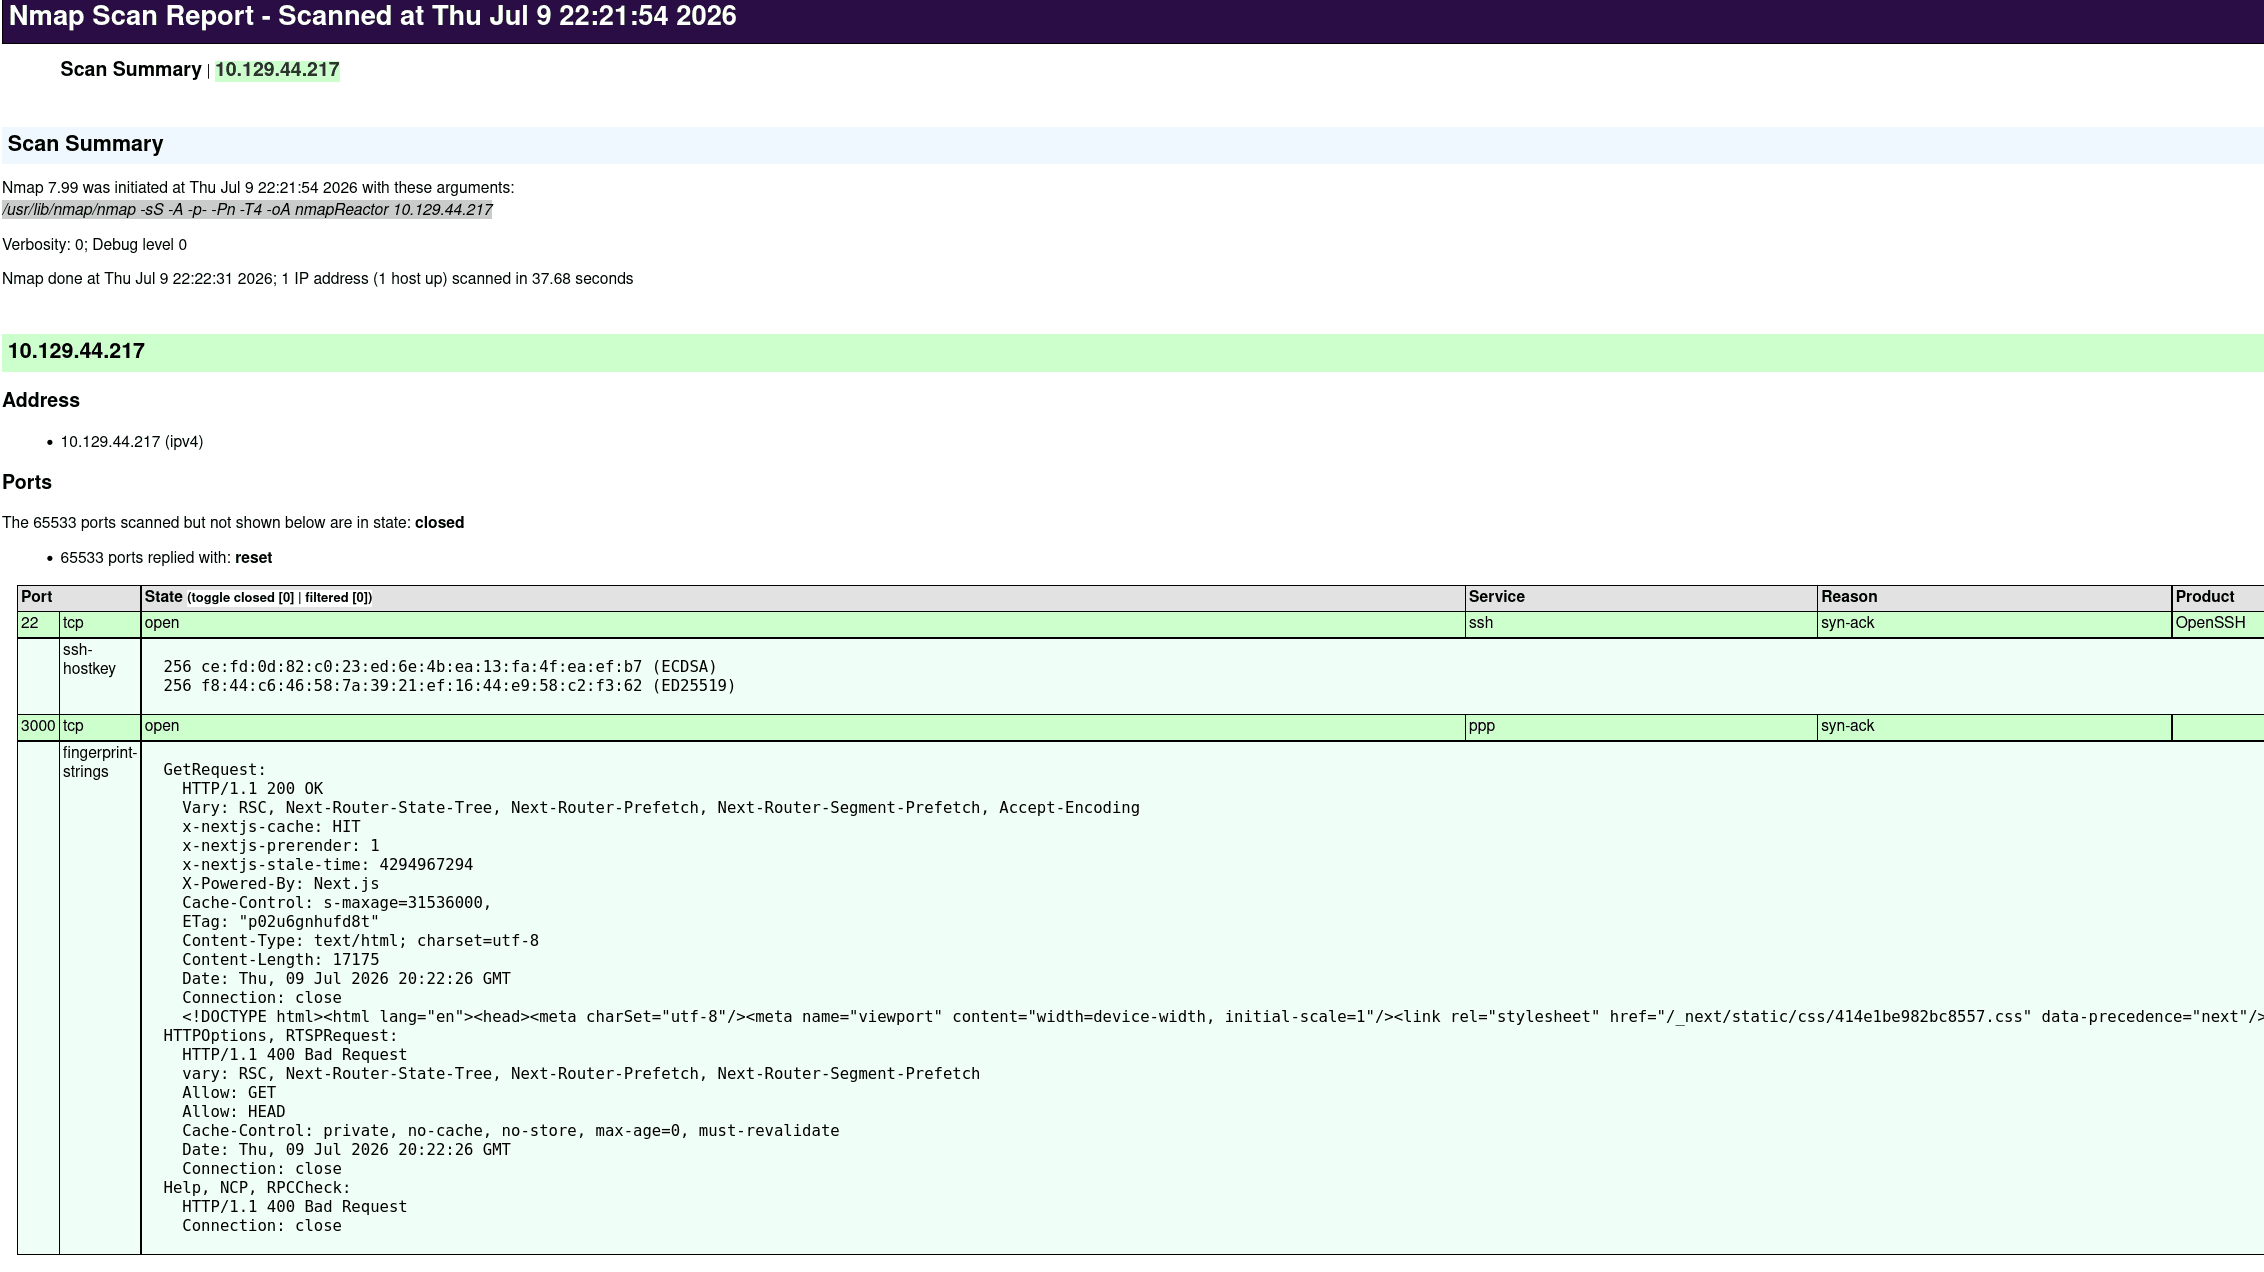Select port number 22 cell
The height and width of the screenshot is (1272, 2264).
pos(38,623)
